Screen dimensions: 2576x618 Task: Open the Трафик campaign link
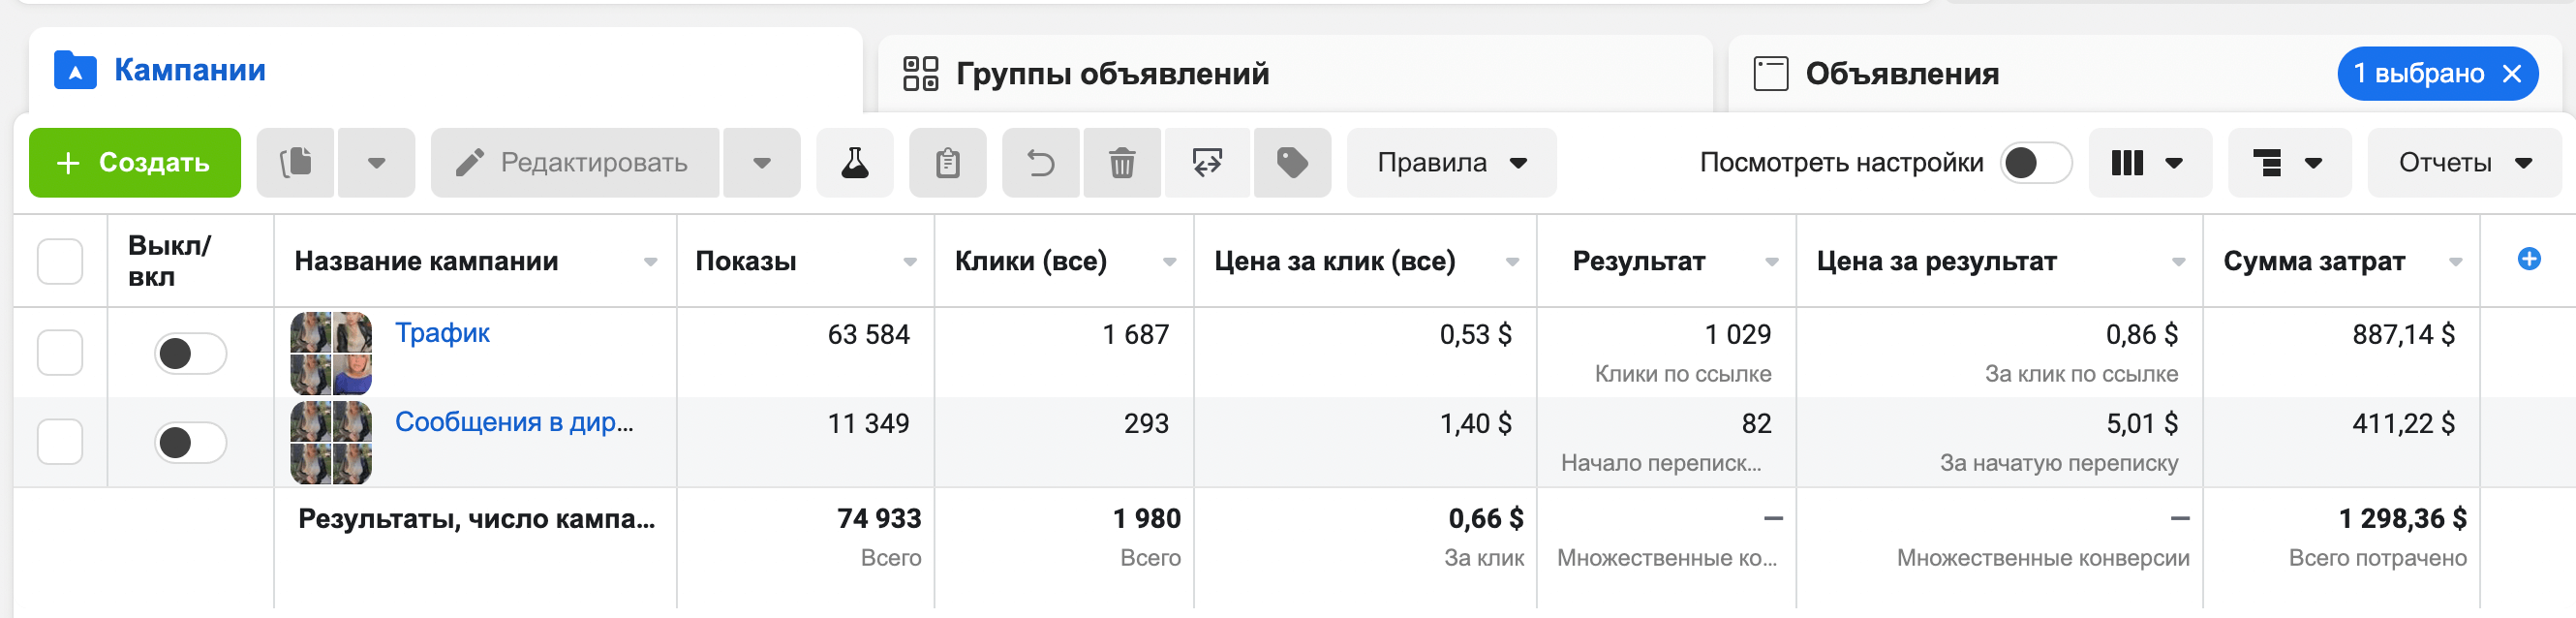[x=442, y=333]
